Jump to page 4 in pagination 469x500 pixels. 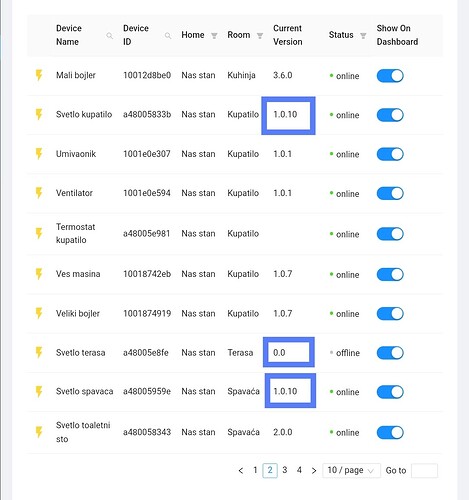tap(299, 470)
